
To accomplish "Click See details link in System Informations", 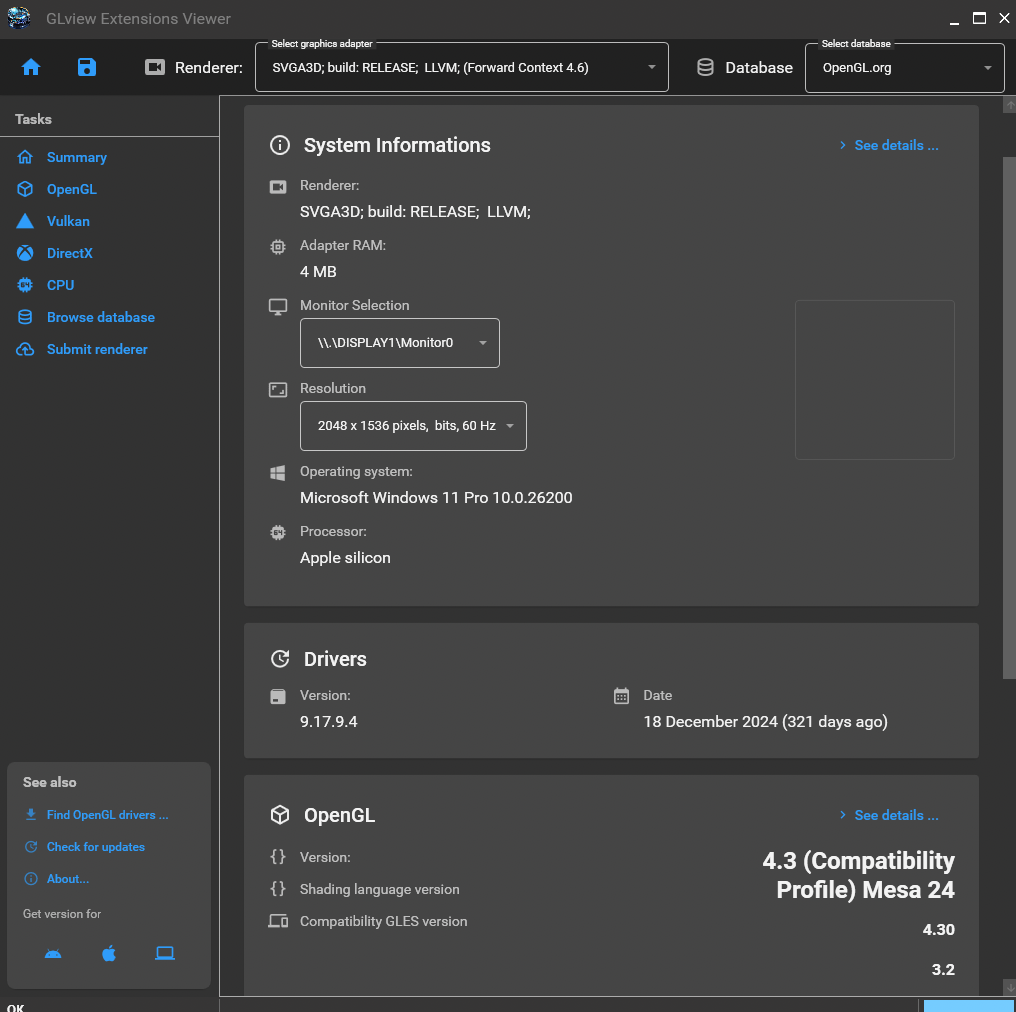I will coord(889,145).
